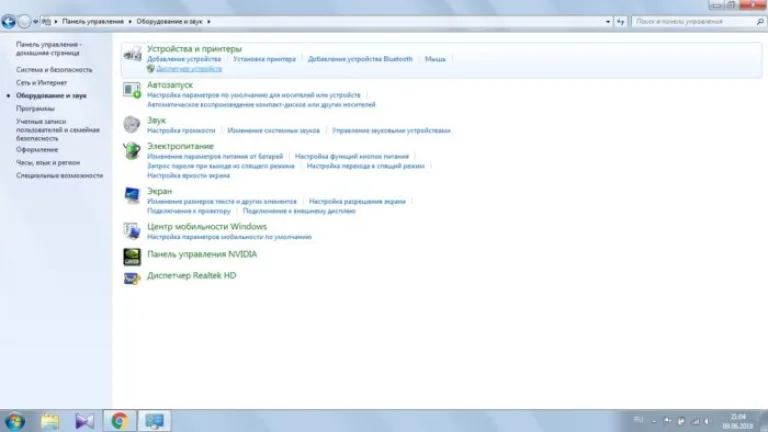This screenshot has height=432, width=768.
Task: Click Добавление устройства Bluetooth link
Action: click(360, 59)
